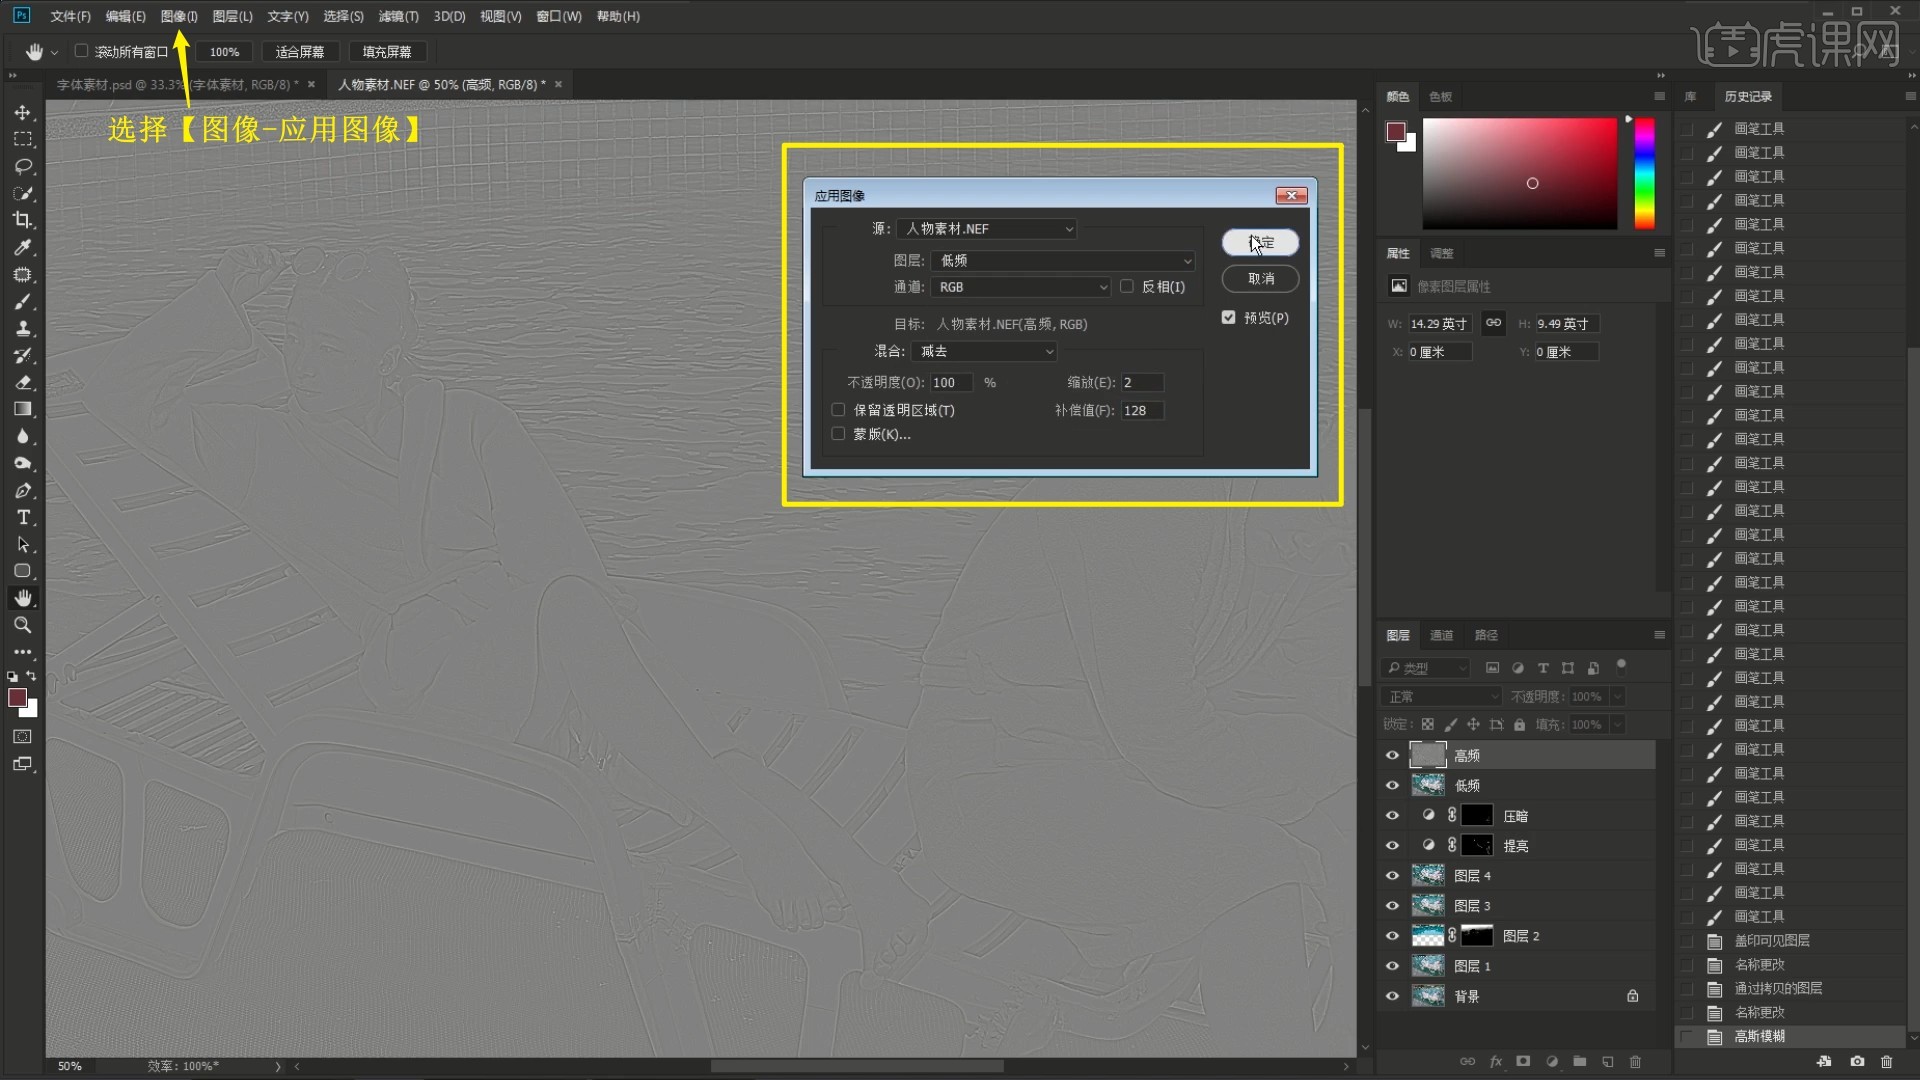Delete layer using the trash icon
This screenshot has width=1920, height=1080.
[1636, 1061]
